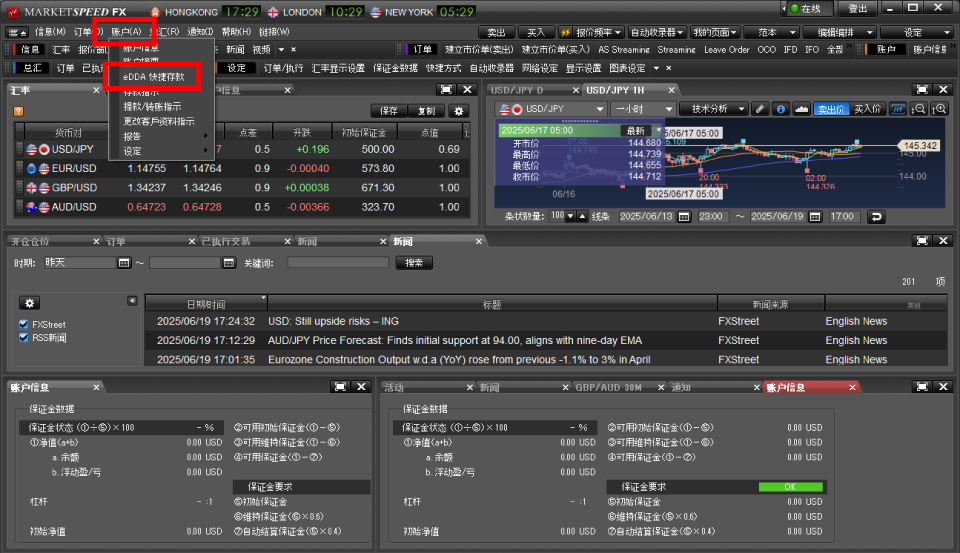The height and width of the screenshot is (553, 960).
Task: Click the 23:00 start time field
Action: click(712, 217)
